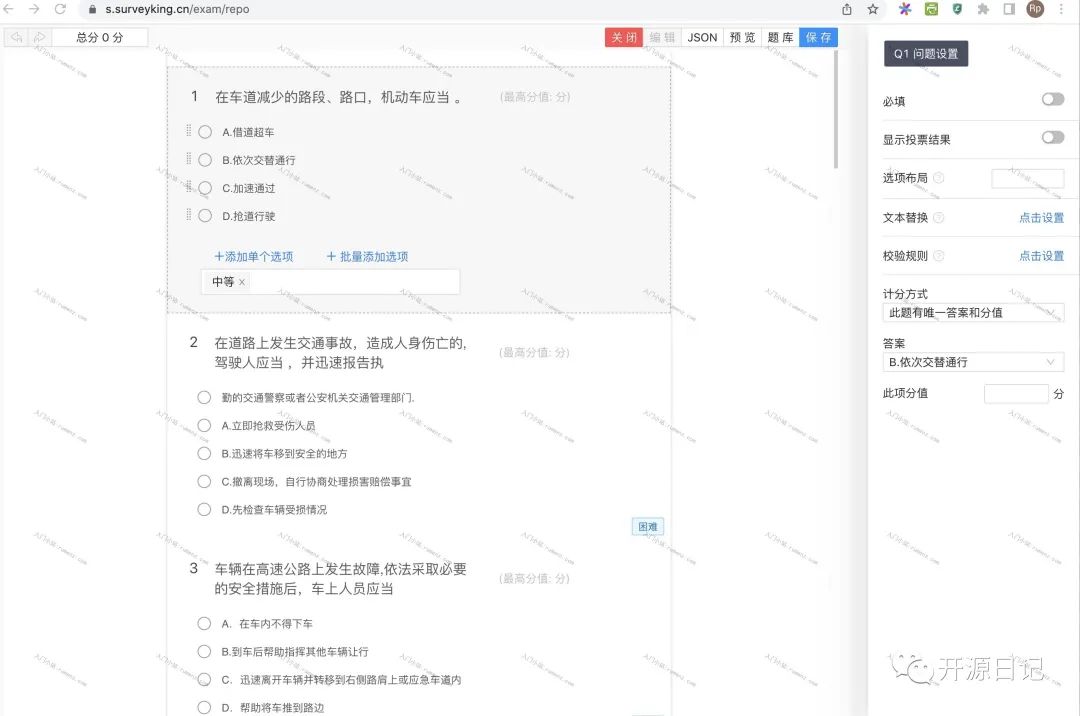The width and height of the screenshot is (1080, 716).
Task: Click the editor redo arrow
Action: pyautogui.click(x=39, y=37)
